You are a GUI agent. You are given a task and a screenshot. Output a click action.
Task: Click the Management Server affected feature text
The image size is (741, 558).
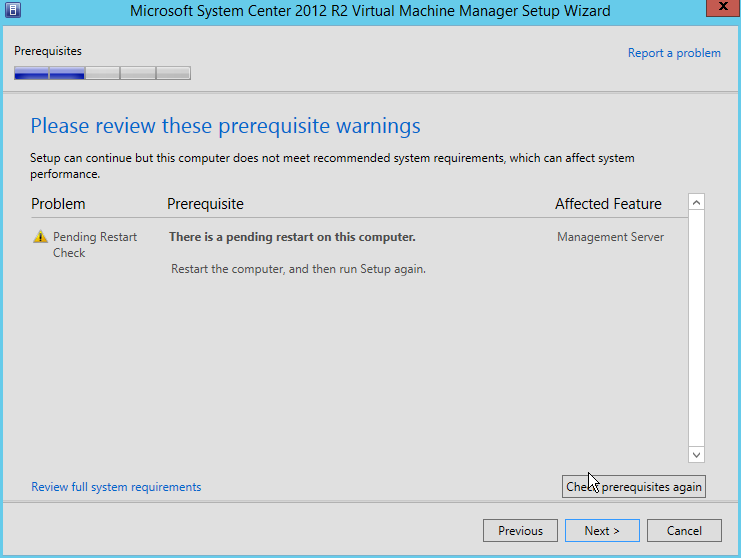(x=610, y=237)
